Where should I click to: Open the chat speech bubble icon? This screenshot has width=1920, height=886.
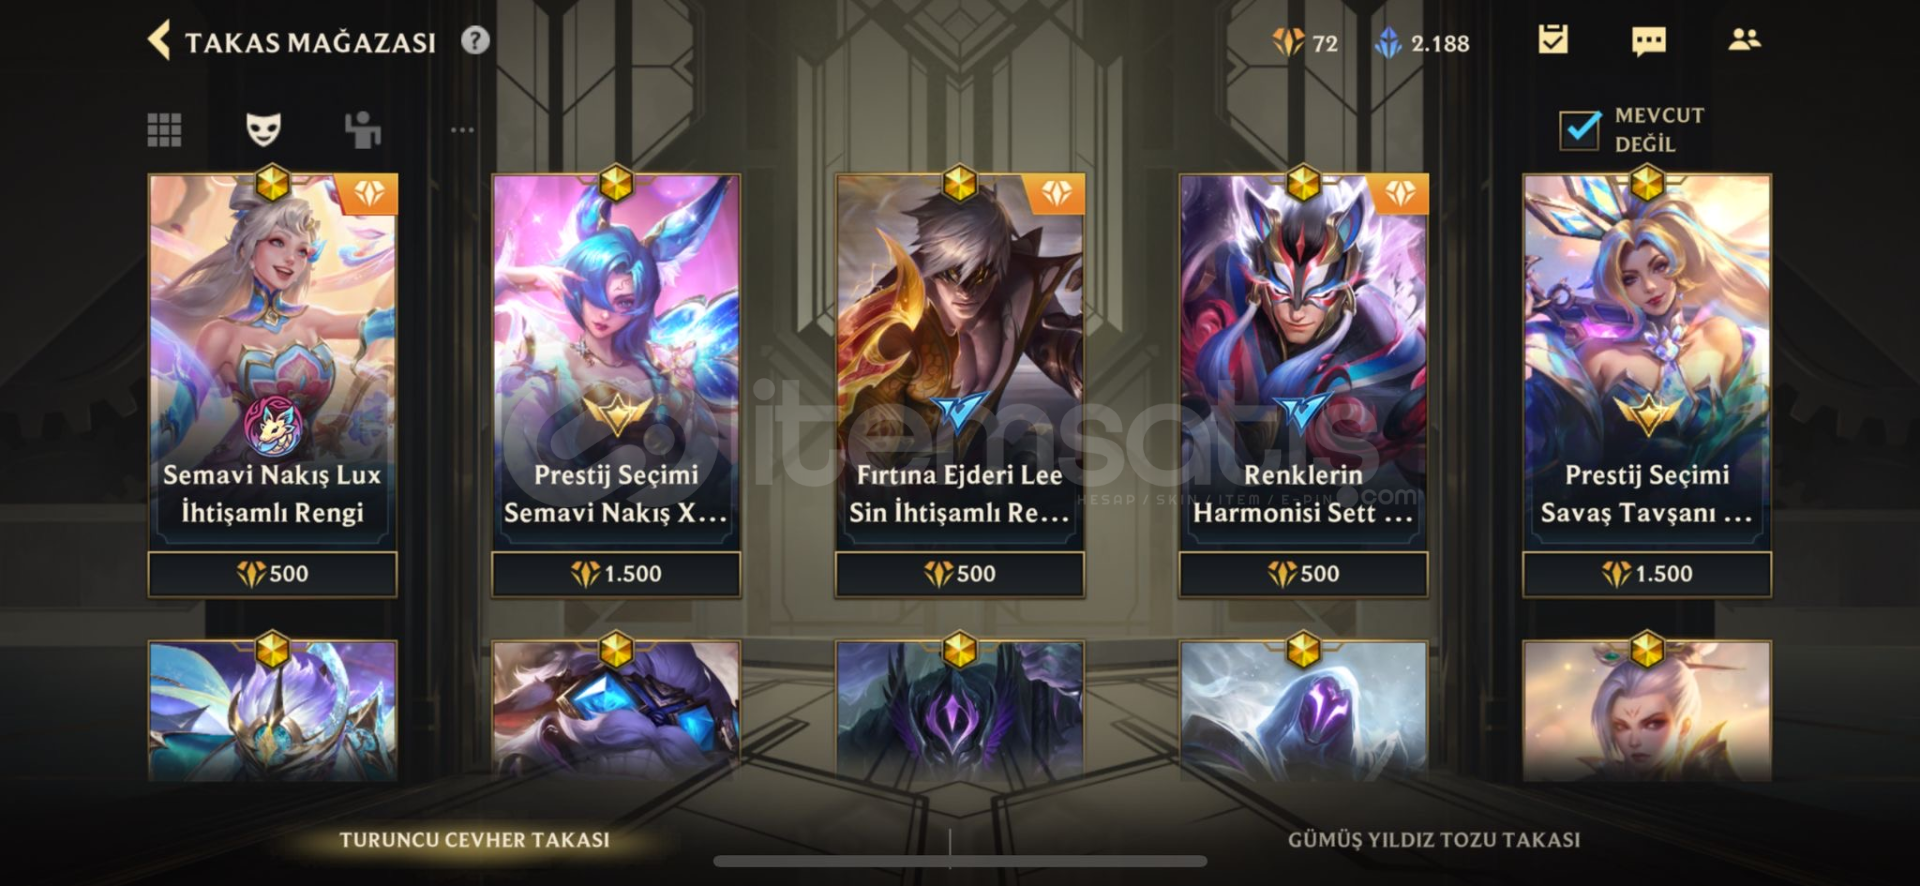[x=1648, y=41]
